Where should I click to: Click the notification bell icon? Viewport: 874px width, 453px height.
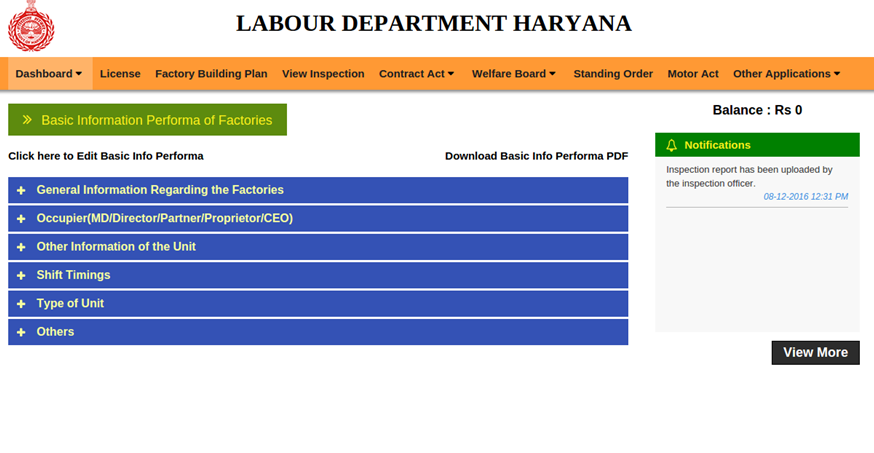pos(671,145)
